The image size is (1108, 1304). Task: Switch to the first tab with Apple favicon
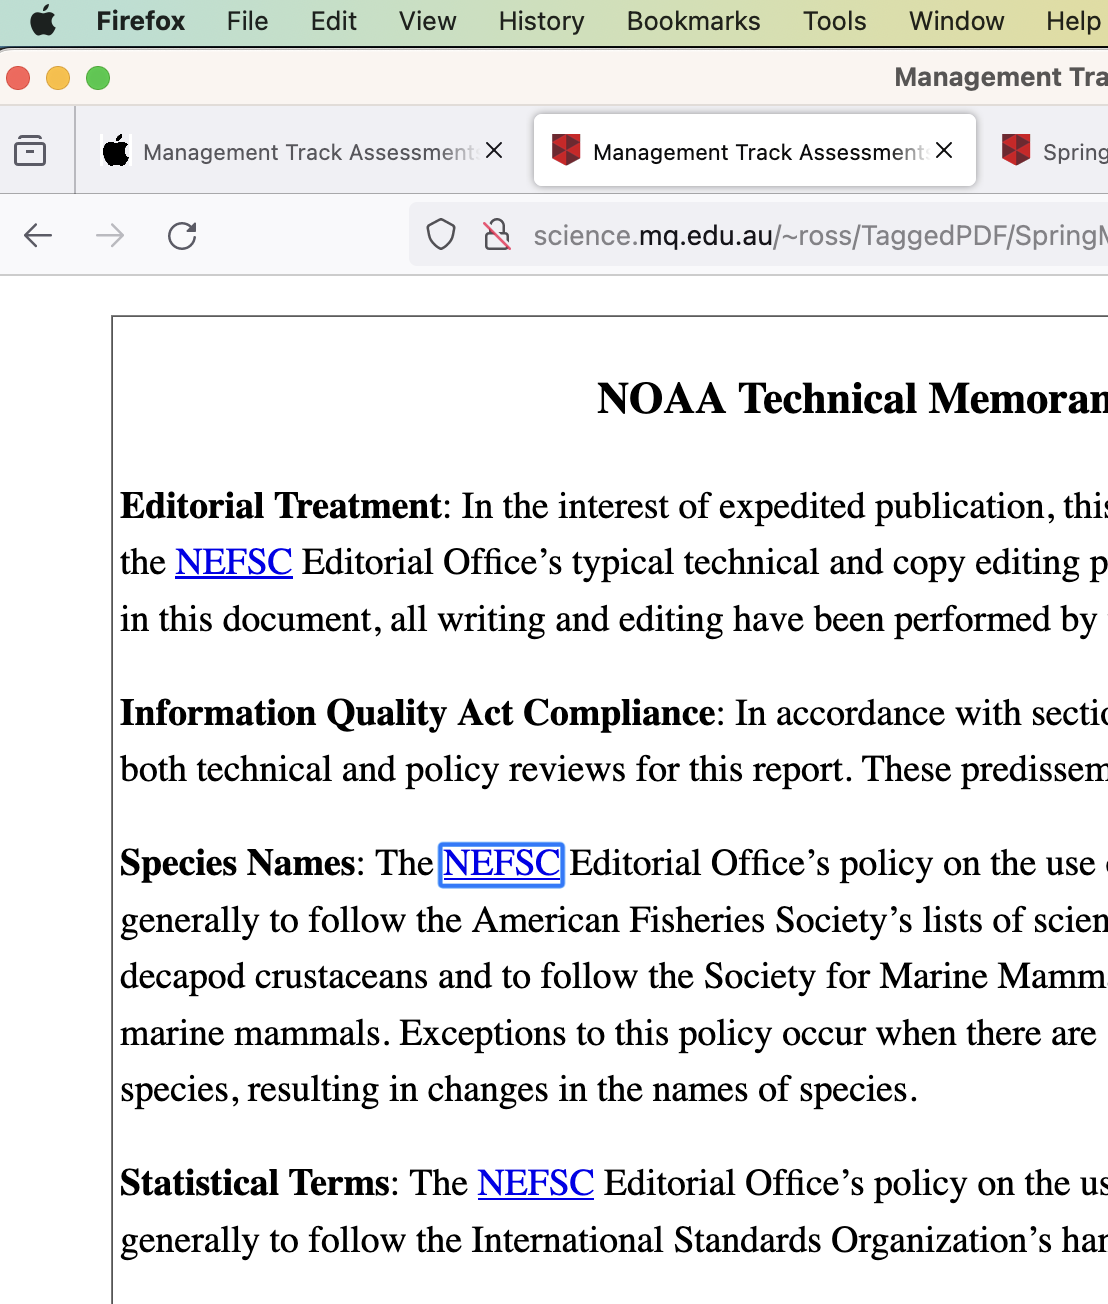290,152
